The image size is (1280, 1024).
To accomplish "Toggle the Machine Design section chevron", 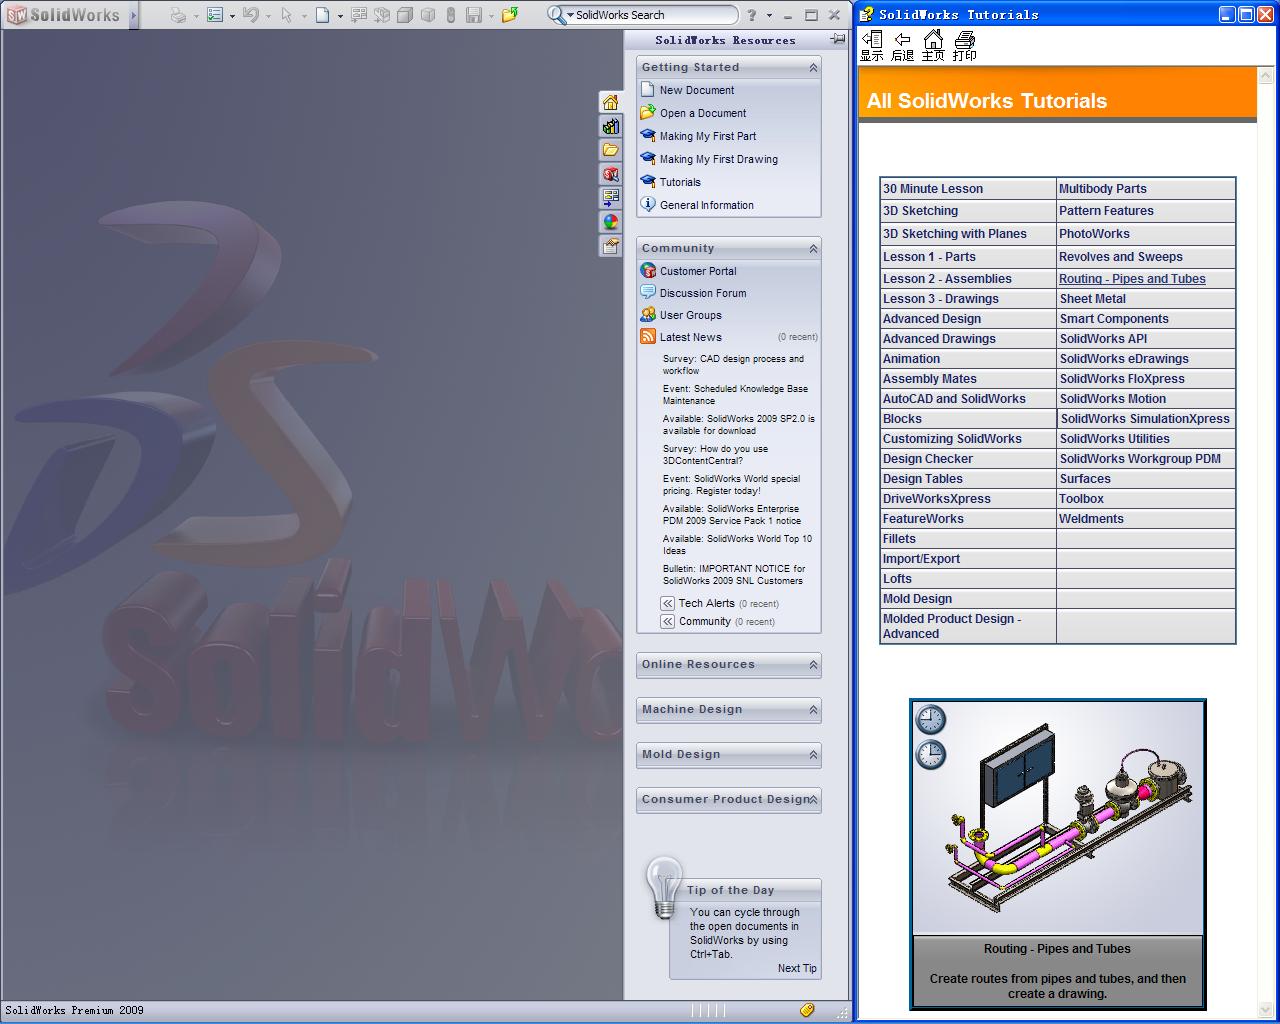I will (813, 710).
